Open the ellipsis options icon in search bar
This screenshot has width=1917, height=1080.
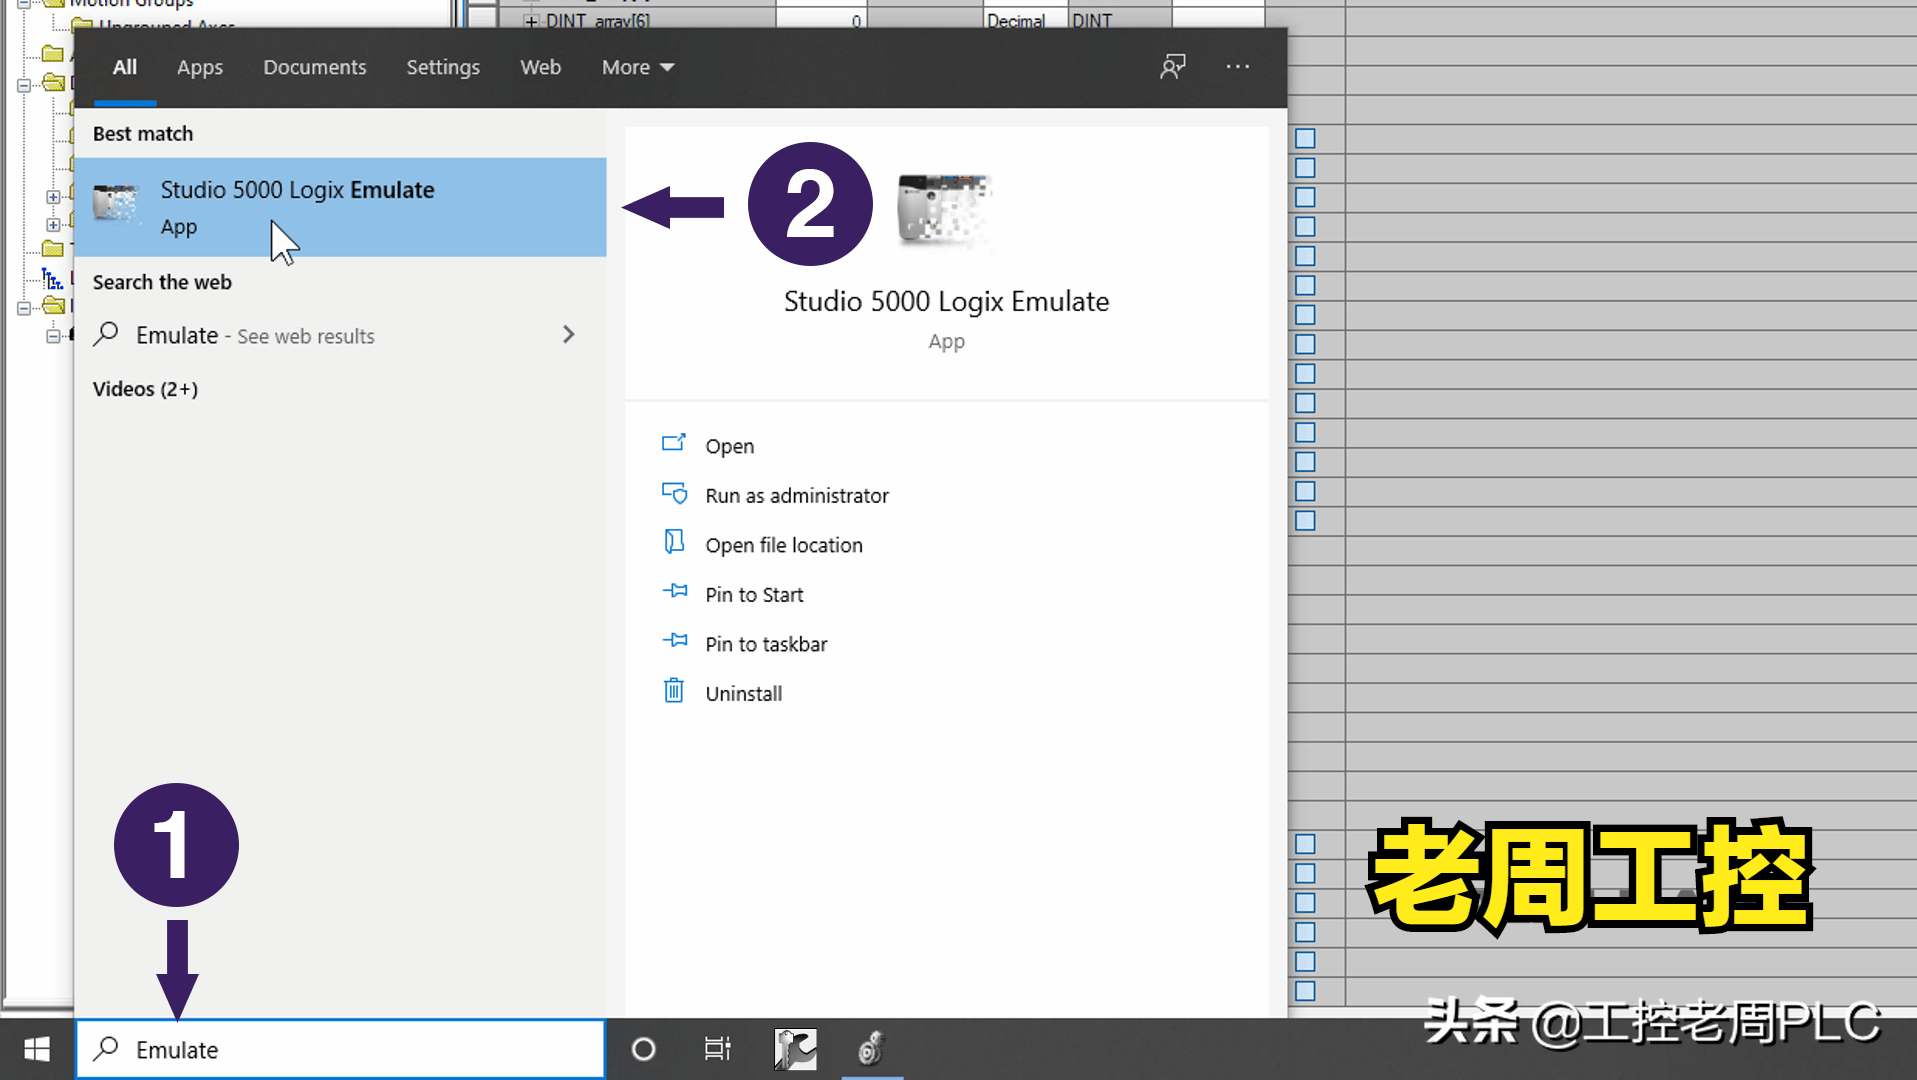coord(1237,66)
